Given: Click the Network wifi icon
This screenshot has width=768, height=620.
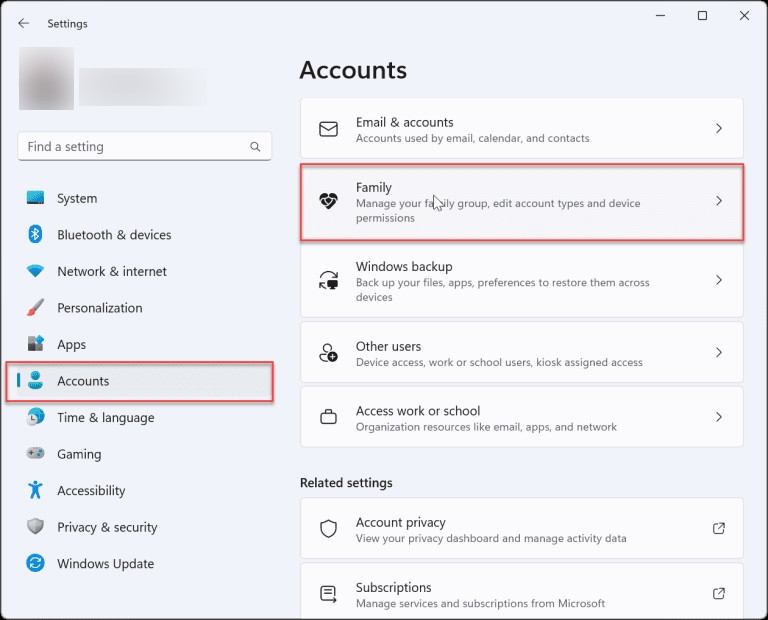Looking at the screenshot, I should pyautogui.click(x=35, y=270).
